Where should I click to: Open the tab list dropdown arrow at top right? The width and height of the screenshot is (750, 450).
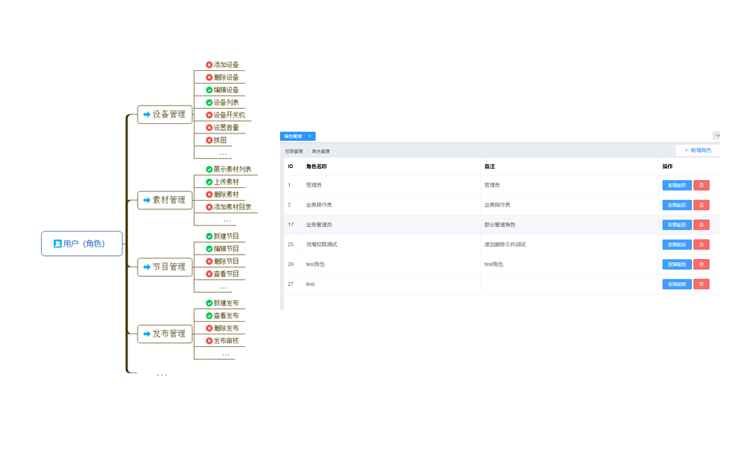pos(716,136)
